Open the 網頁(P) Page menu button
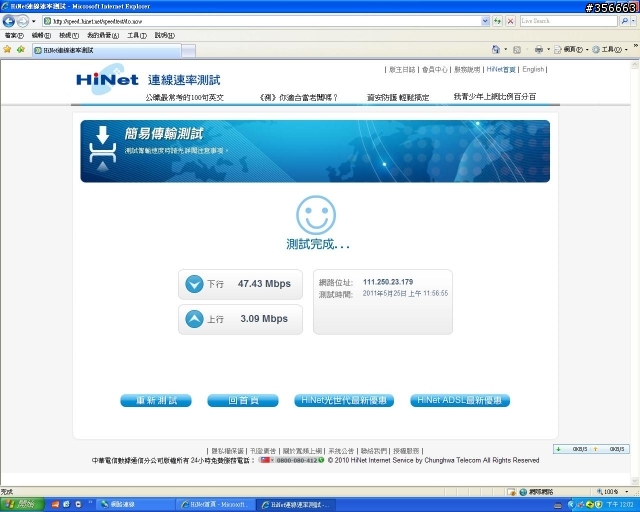 571,49
